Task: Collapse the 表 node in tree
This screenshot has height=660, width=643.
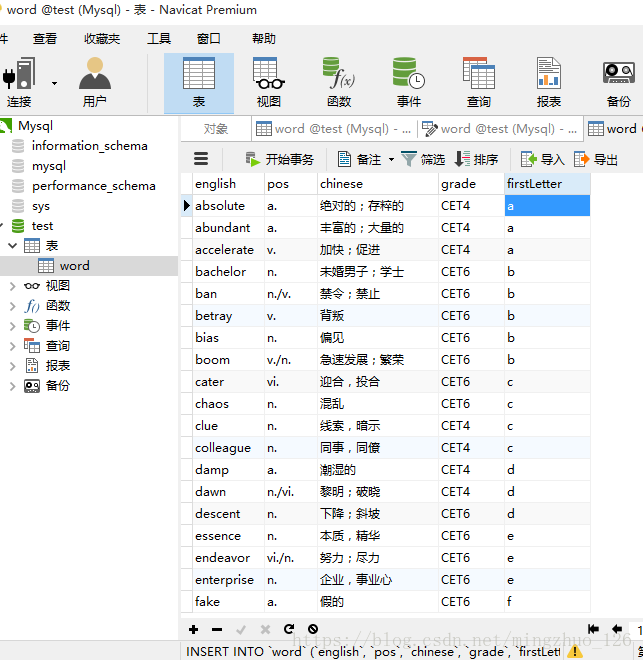Action: click(x=12, y=245)
